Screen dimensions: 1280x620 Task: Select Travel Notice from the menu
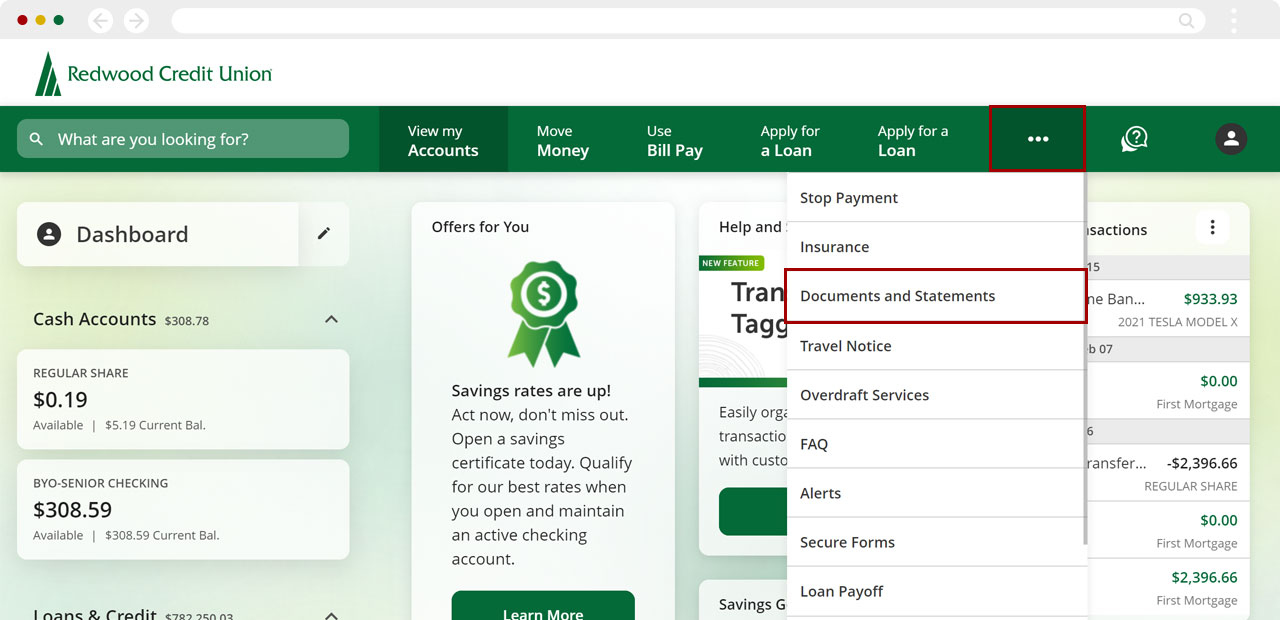(x=935, y=346)
